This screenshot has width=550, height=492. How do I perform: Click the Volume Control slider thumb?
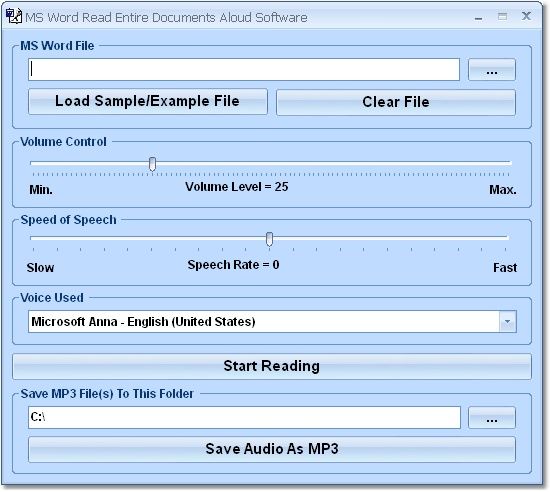152,164
